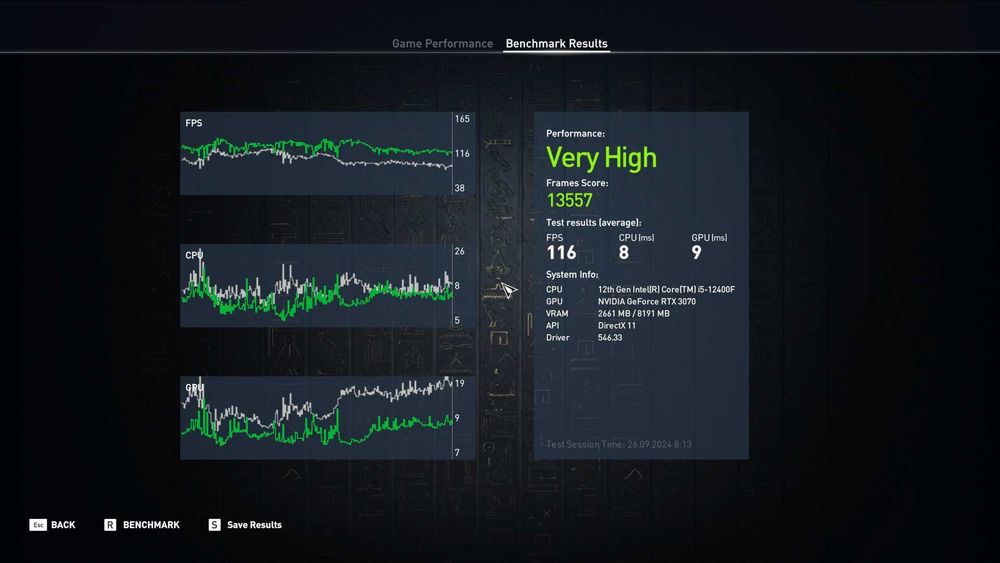Image resolution: width=1000 pixels, height=563 pixels.
Task: Click the Driver version 546.33
Action: (x=610, y=338)
